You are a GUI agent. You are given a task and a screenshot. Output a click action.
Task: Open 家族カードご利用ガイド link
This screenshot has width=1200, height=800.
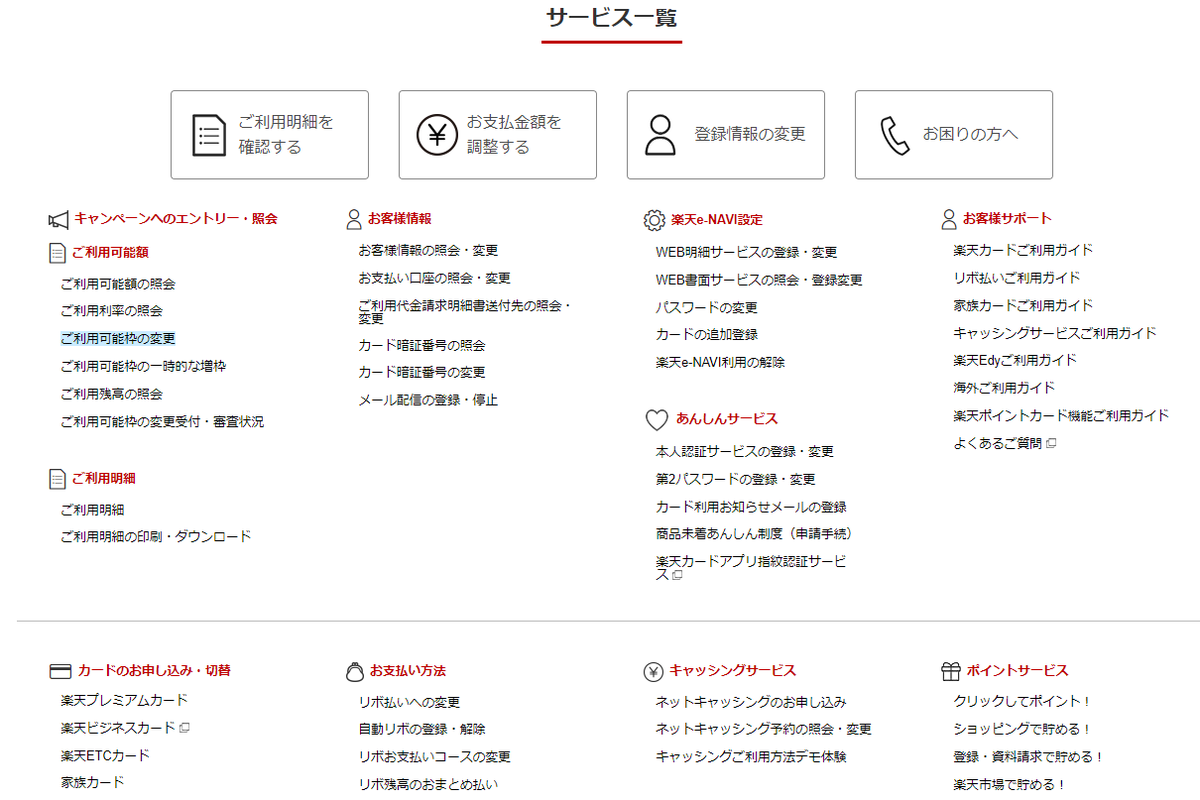(x=1023, y=305)
